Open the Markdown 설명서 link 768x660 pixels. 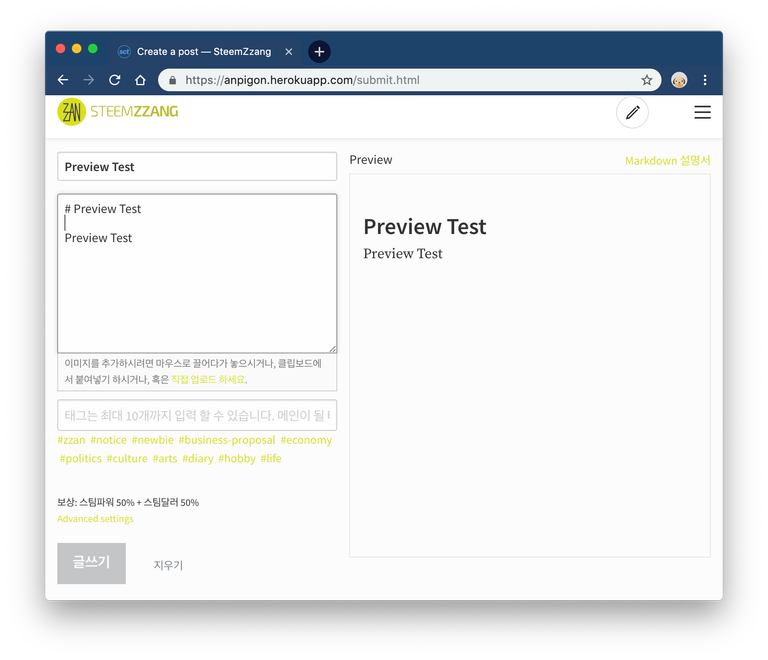point(667,161)
